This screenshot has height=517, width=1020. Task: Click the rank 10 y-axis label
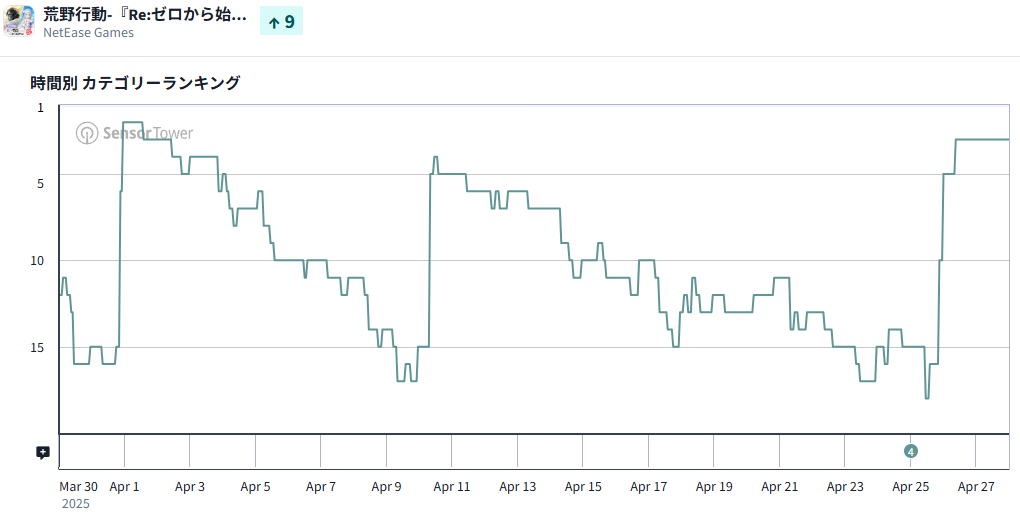tap(38, 261)
